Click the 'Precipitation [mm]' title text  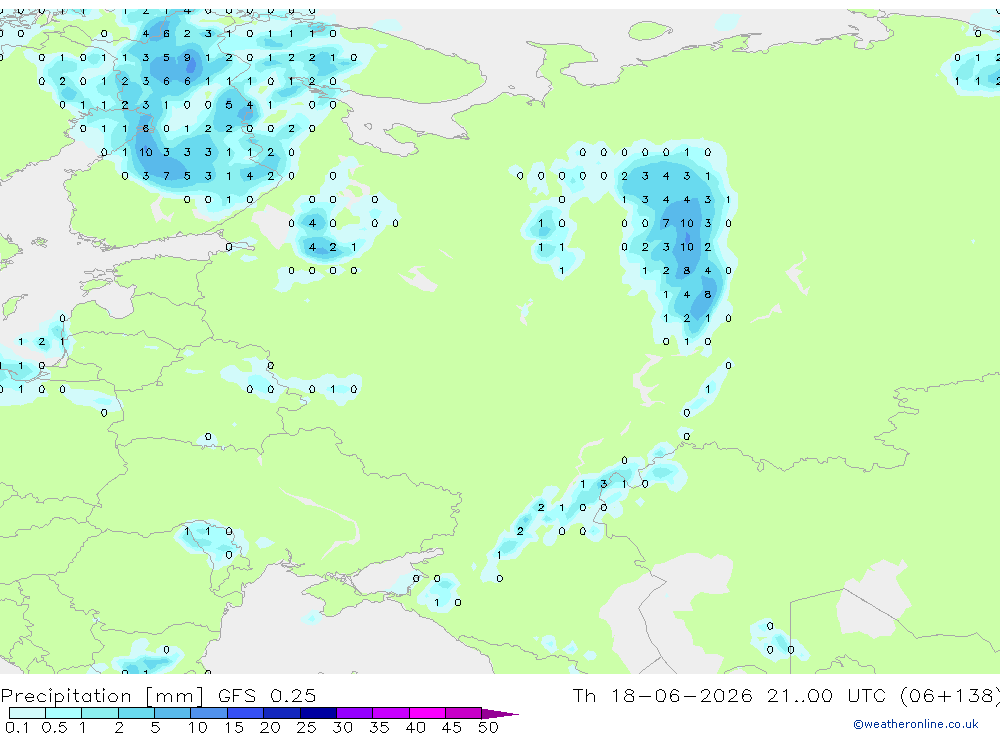coord(102,696)
